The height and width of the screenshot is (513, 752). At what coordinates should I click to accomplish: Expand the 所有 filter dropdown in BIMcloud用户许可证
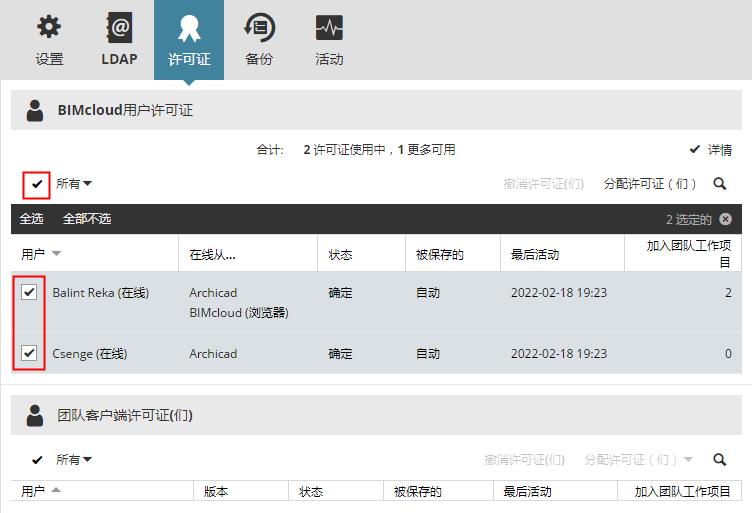[x=74, y=184]
